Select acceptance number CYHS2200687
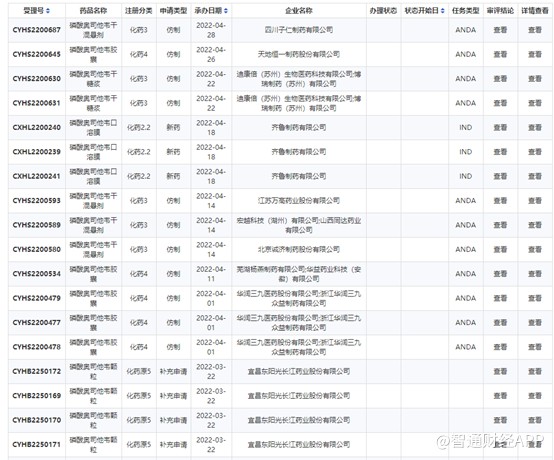This screenshot has width=554, height=460. (37, 30)
